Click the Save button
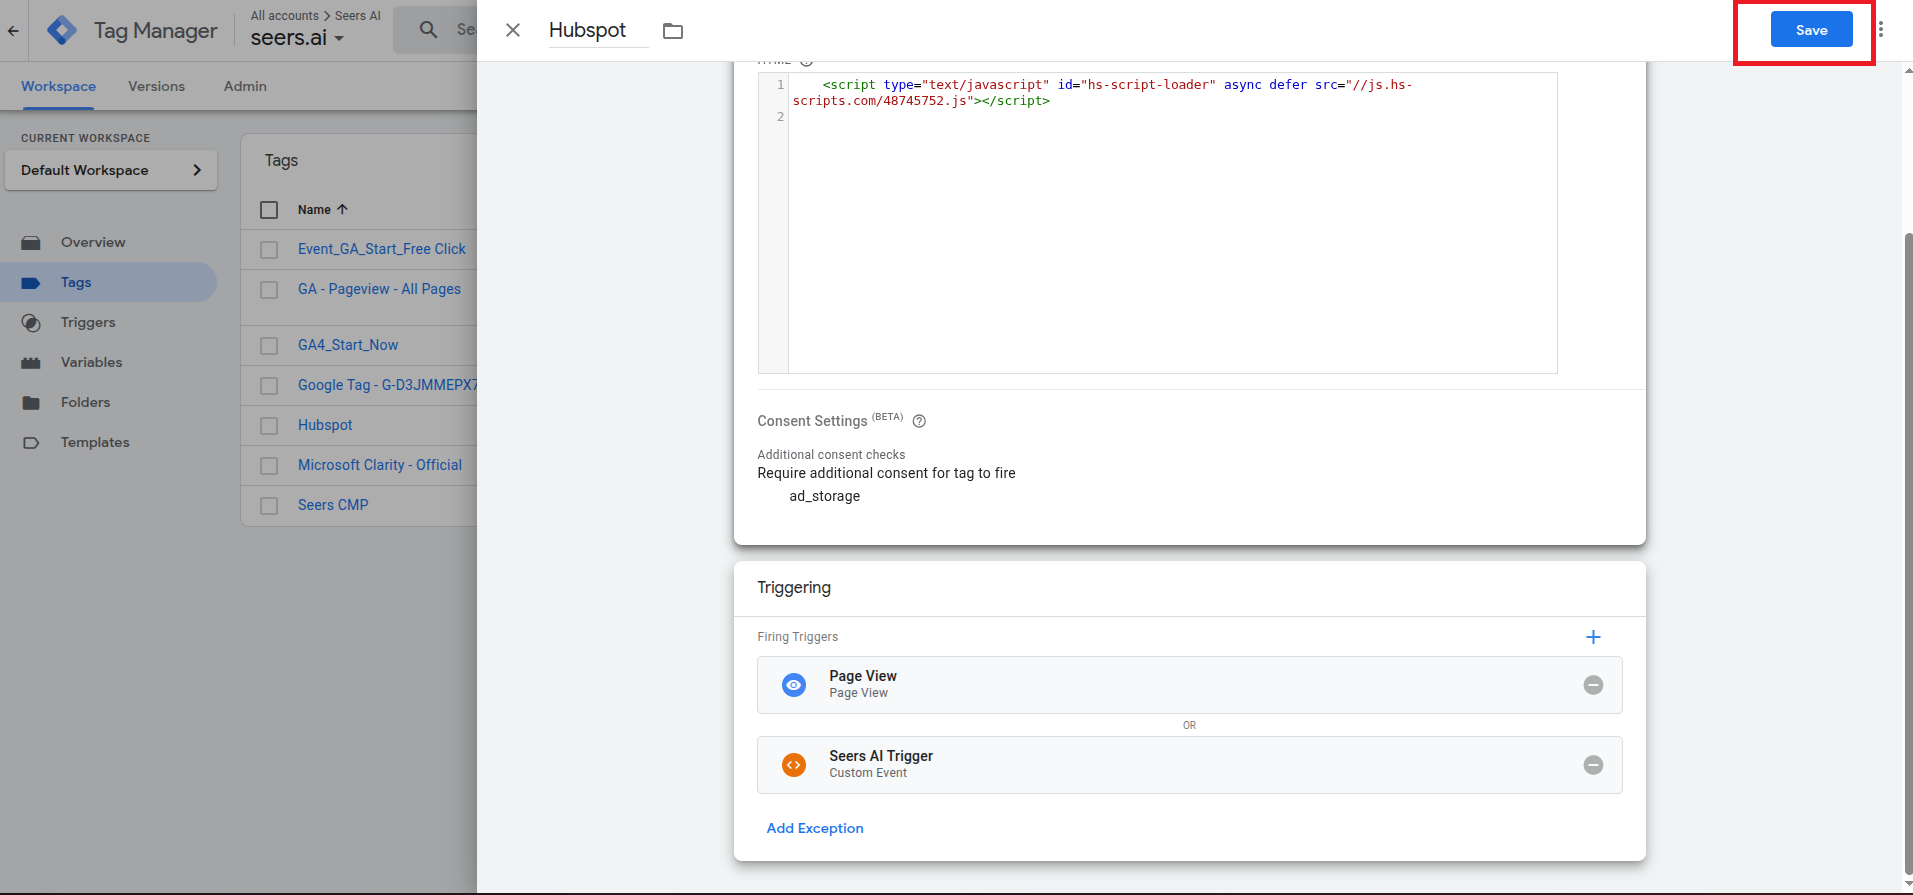Image resolution: width=1913 pixels, height=895 pixels. (1810, 30)
